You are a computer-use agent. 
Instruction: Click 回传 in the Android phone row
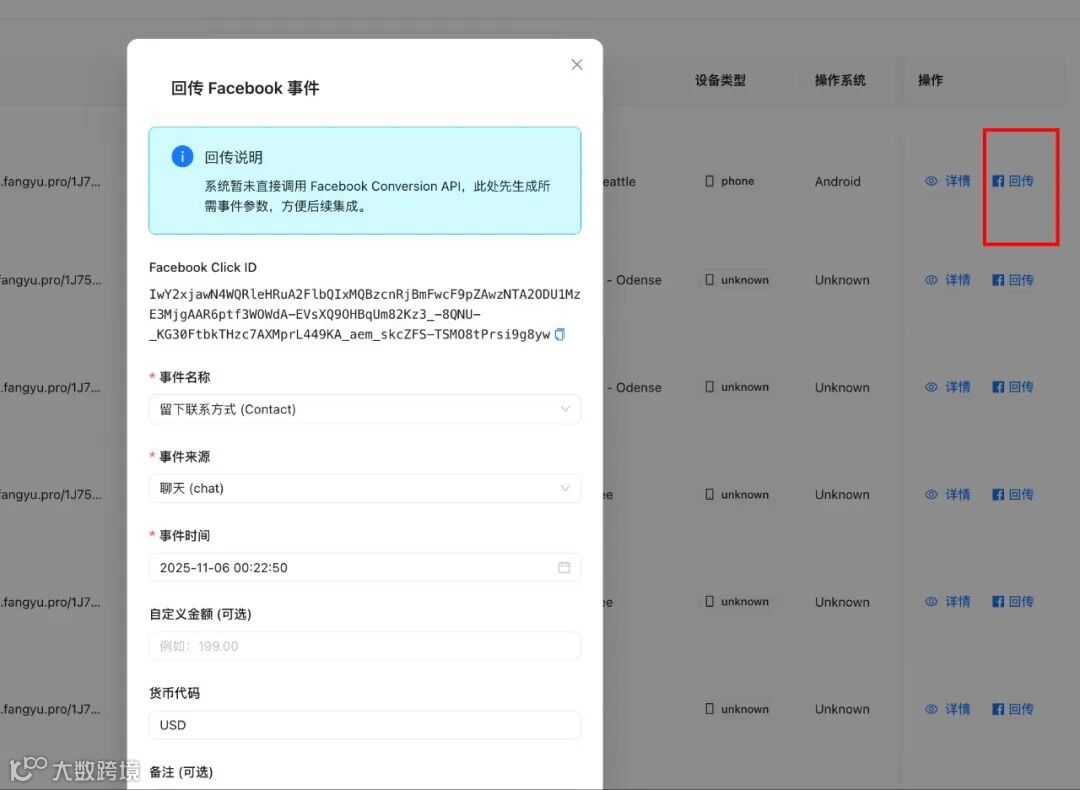pyautogui.click(x=1013, y=181)
